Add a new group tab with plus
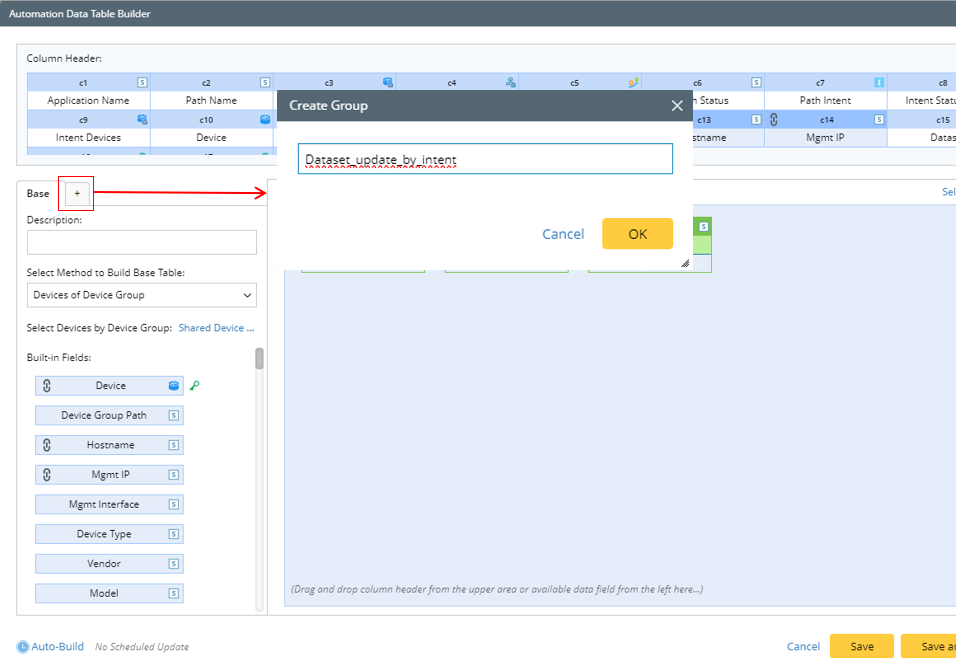The image size is (956, 658). click(77, 193)
